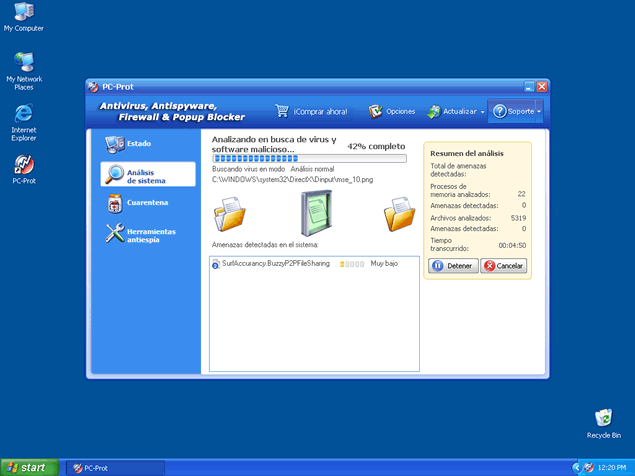Click the Muy bajo threat level meter
635x476 pixels.
point(352,264)
